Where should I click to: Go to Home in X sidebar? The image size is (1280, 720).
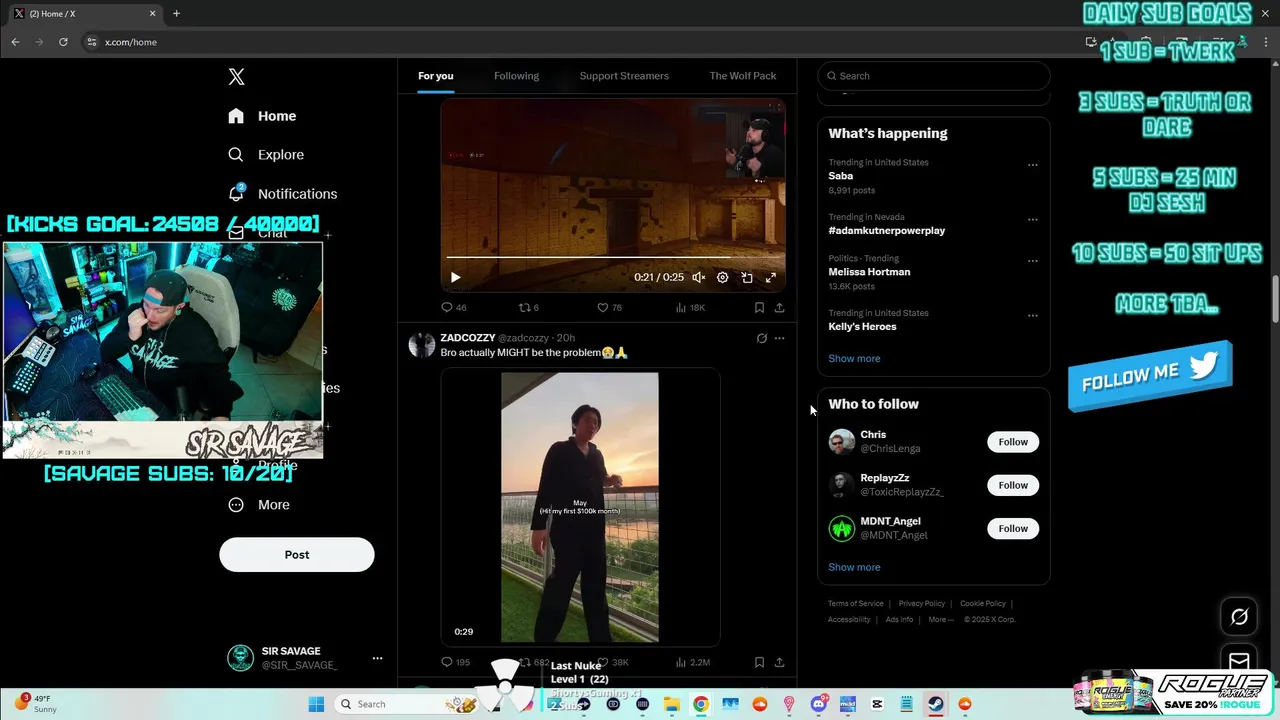[x=262, y=116]
